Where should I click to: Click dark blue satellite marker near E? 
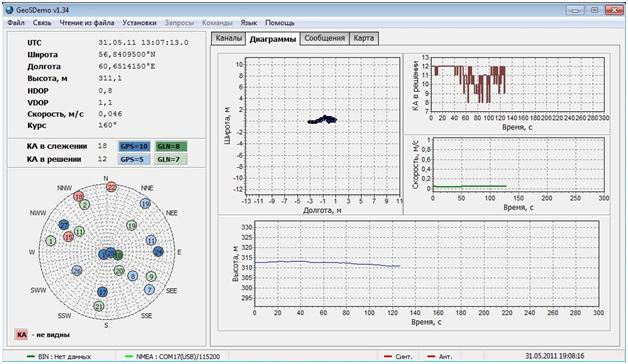click(159, 251)
